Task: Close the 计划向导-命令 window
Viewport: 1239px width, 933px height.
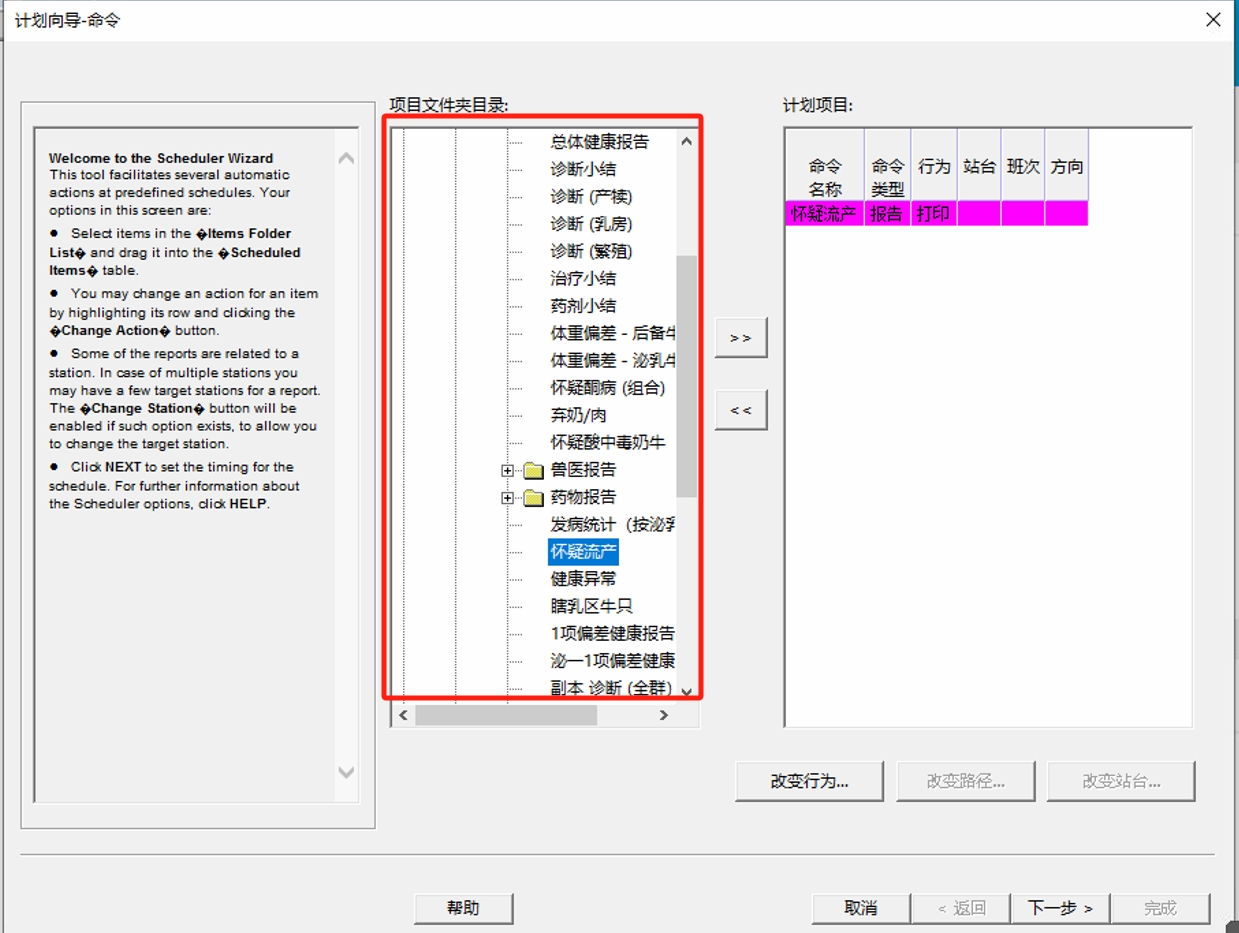Action: click(x=1213, y=20)
